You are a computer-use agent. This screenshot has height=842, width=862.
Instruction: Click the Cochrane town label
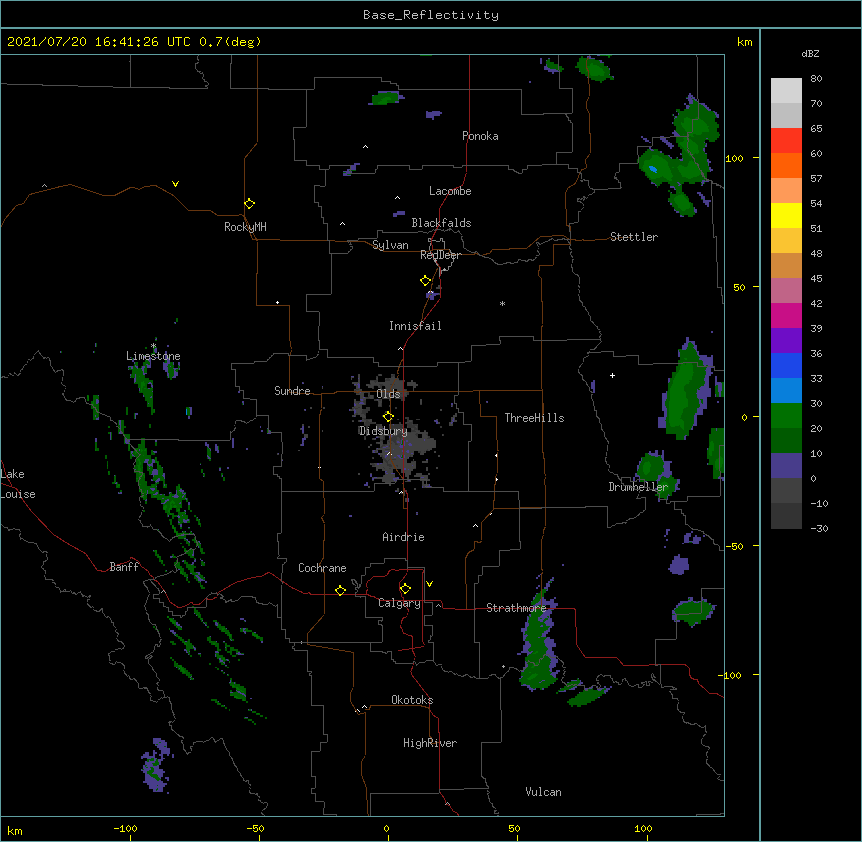tap(322, 568)
